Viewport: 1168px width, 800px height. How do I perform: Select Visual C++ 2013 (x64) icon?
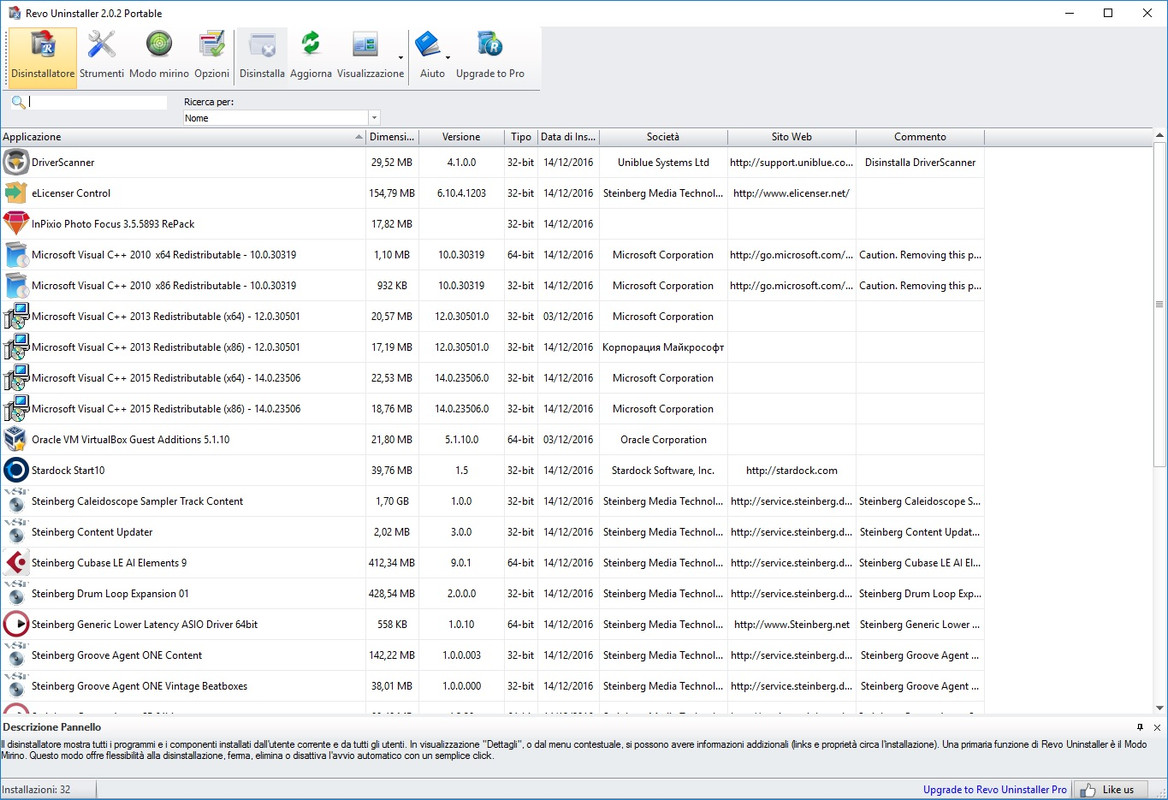click(x=16, y=316)
